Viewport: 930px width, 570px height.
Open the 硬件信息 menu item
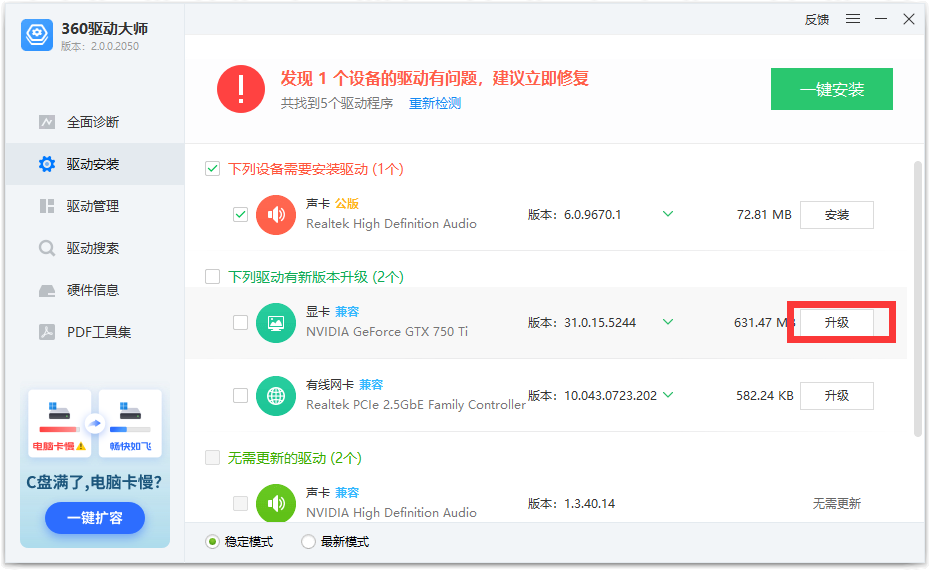95,290
